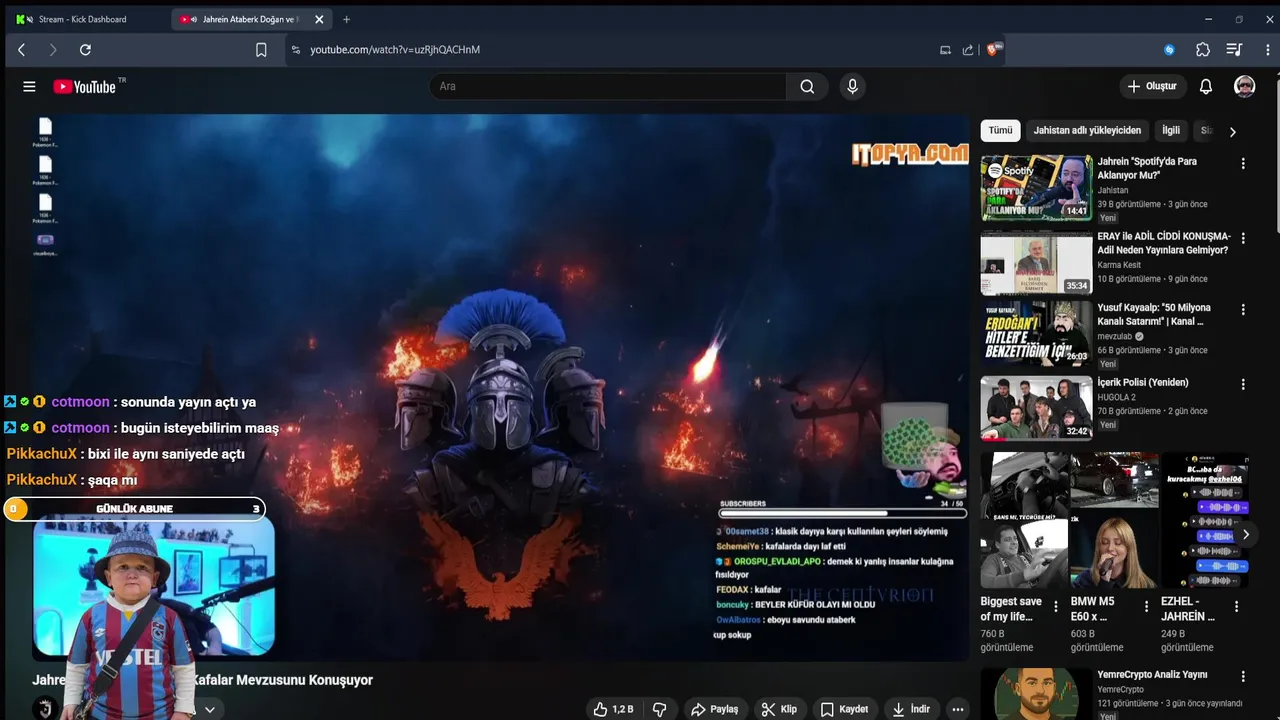1280x720 pixels.
Task: Click the Oluştur create button
Action: coord(1152,87)
